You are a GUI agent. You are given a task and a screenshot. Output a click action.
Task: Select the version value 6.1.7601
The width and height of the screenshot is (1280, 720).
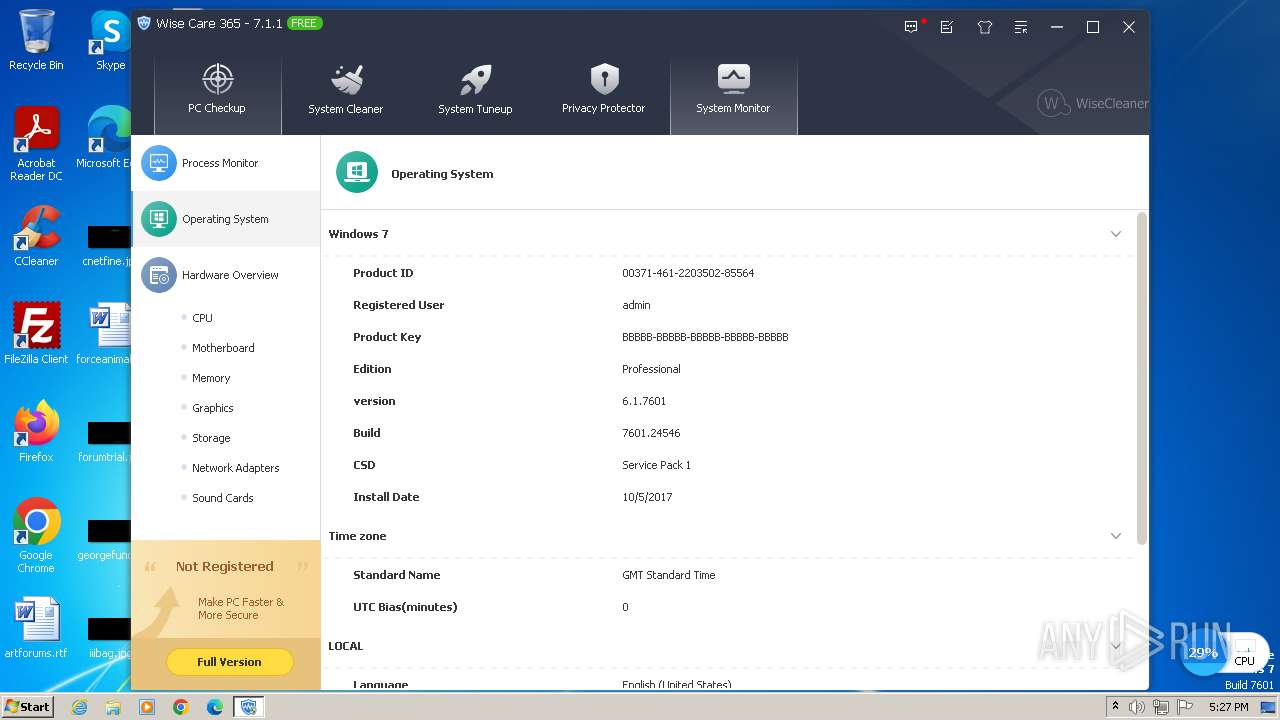click(644, 401)
